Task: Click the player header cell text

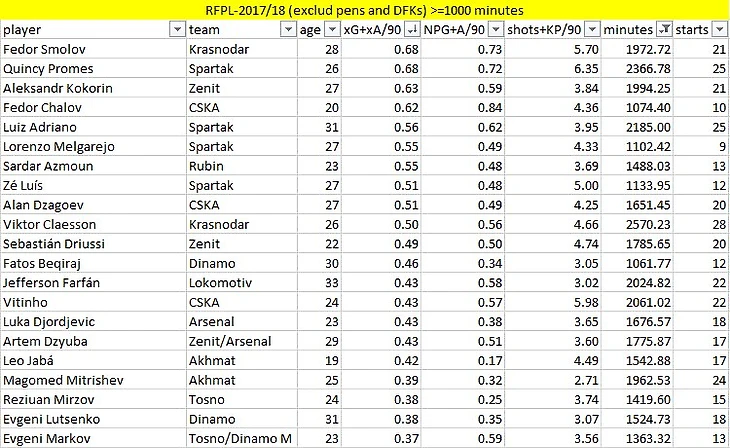Action: 22,30
